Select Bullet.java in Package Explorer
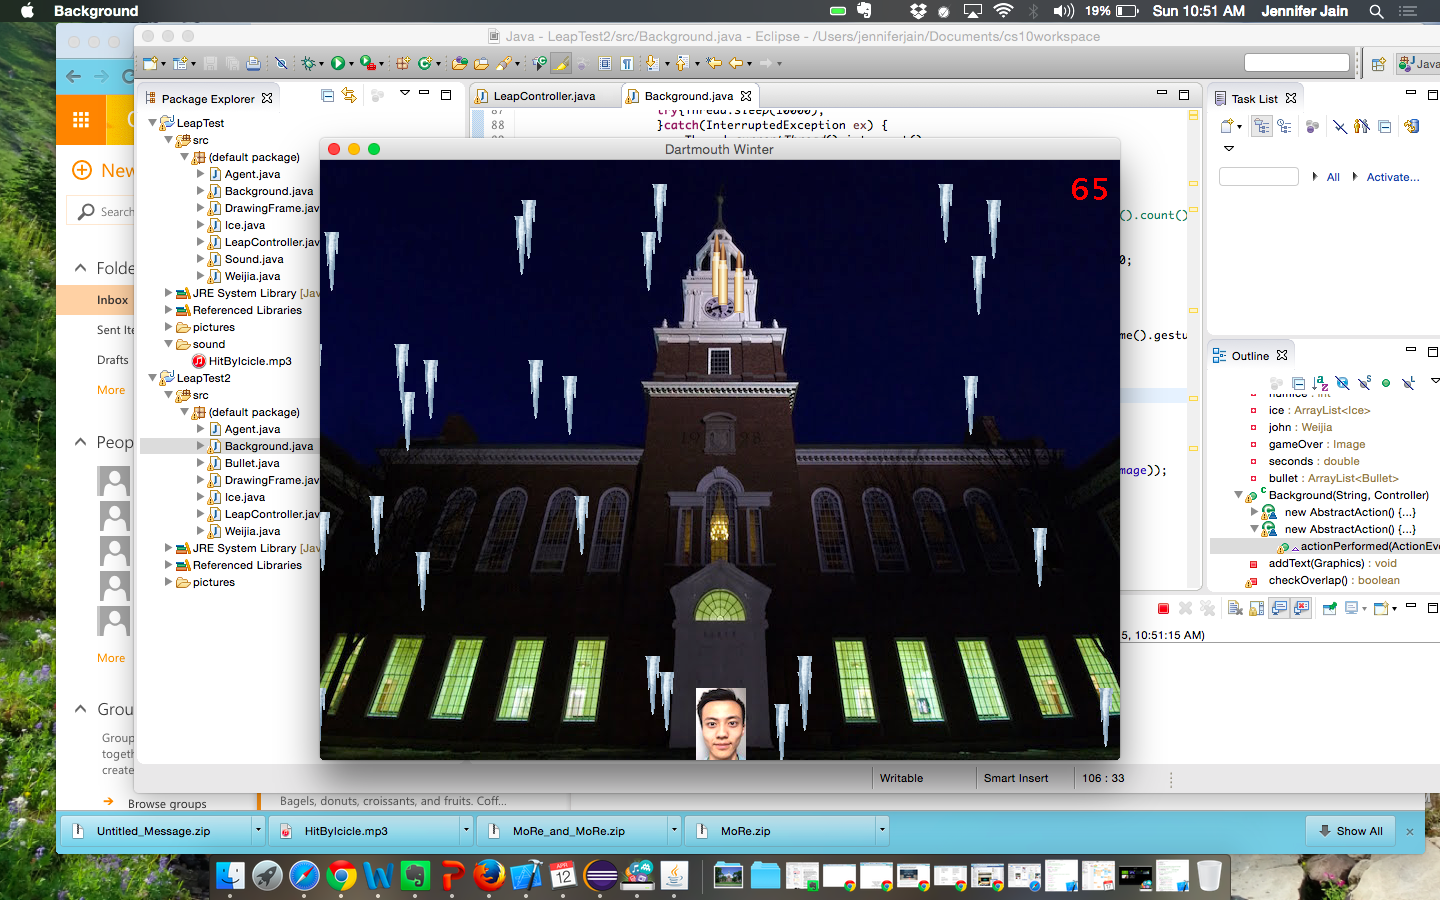Image resolution: width=1440 pixels, height=900 pixels. pyautogui.click(x=252, y=463)
